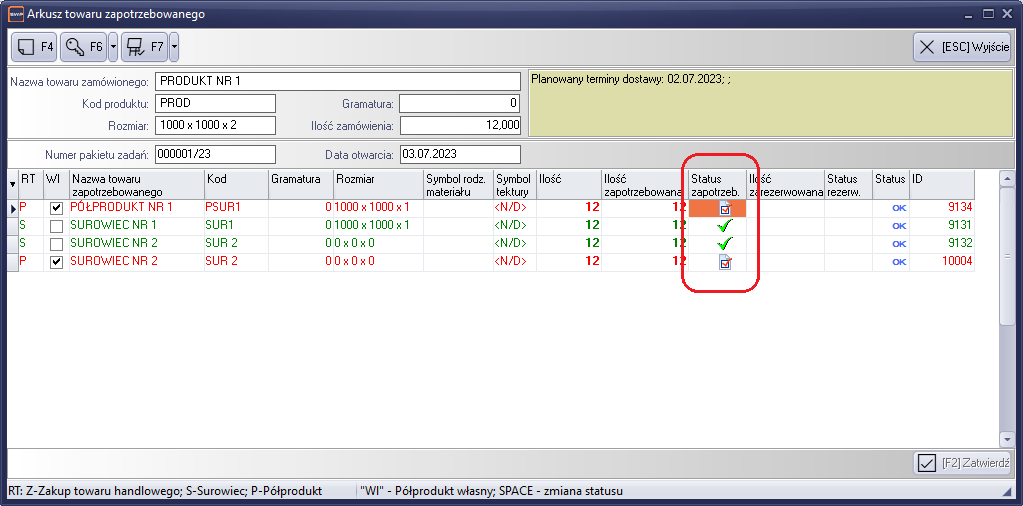Click the Rozmiar column header
The width and height of the screenshot is (1023, 506).
pos(378,184)
